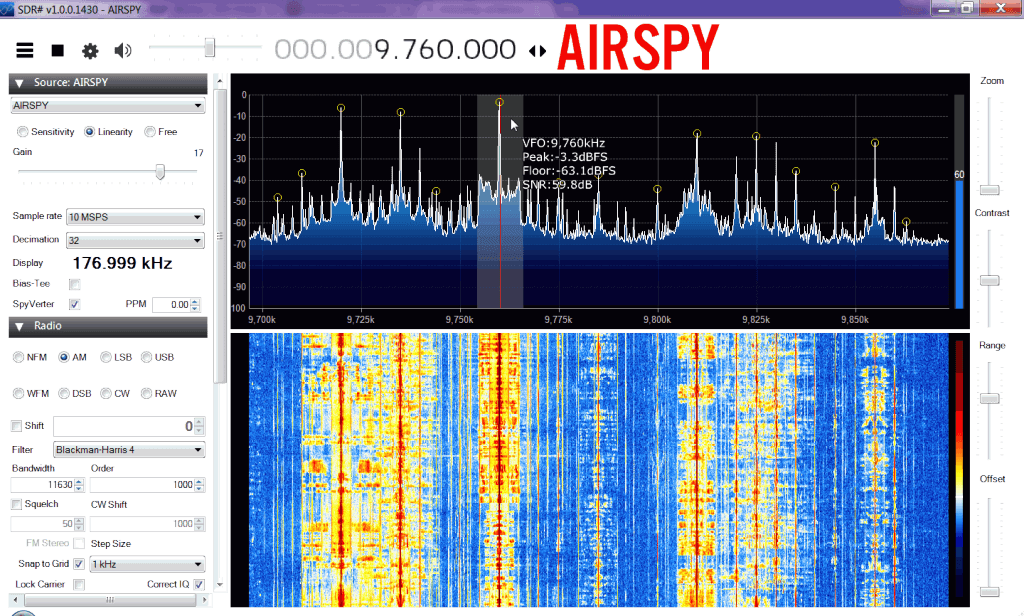Enable the Bias Tee checkbox

pos(75,284)
